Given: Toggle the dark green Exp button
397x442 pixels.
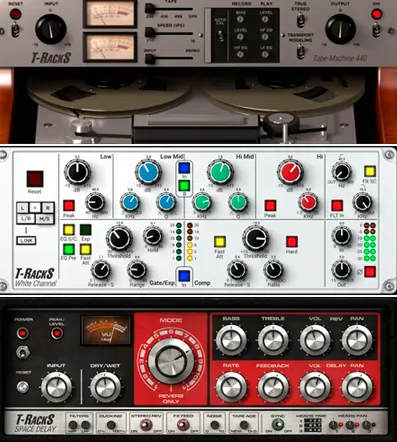Looking at the screenshot, I should (85, 230).
